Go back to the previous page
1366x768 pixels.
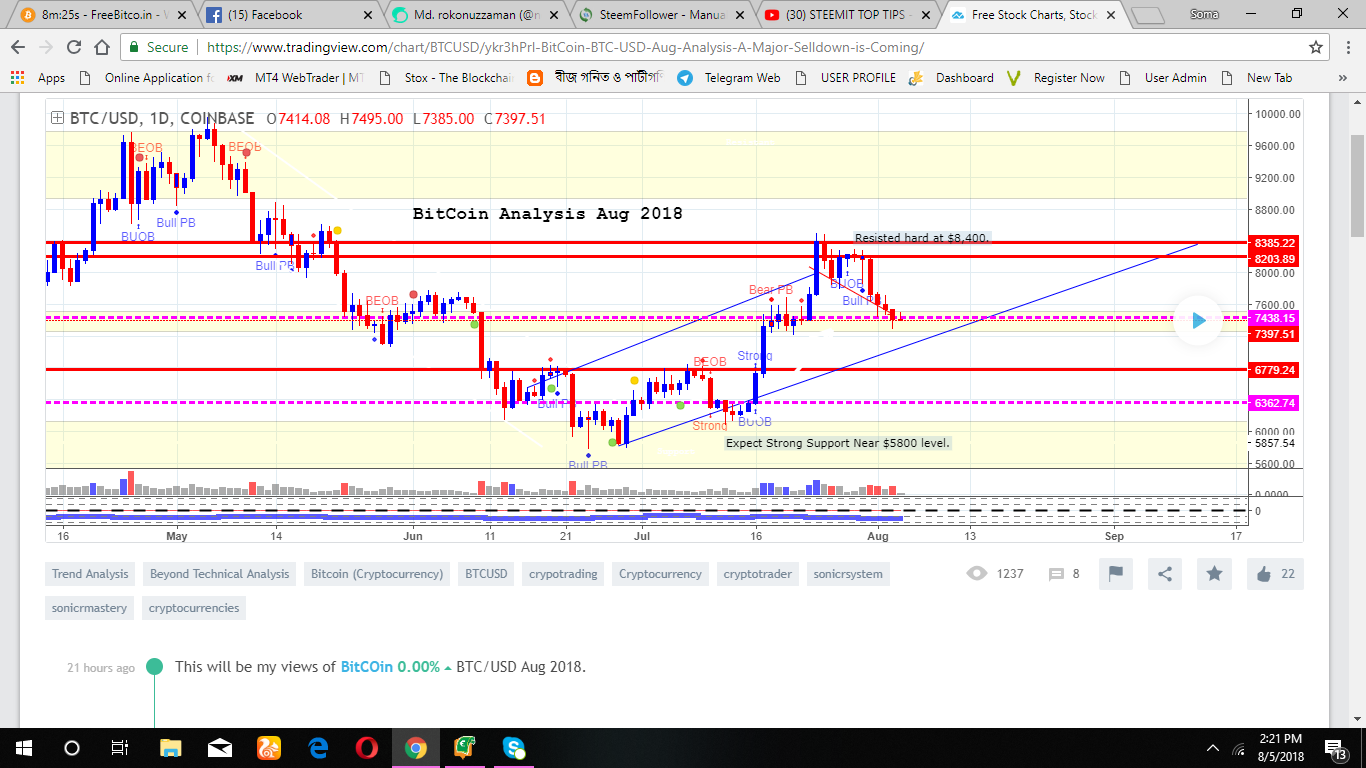coord(20,47)
